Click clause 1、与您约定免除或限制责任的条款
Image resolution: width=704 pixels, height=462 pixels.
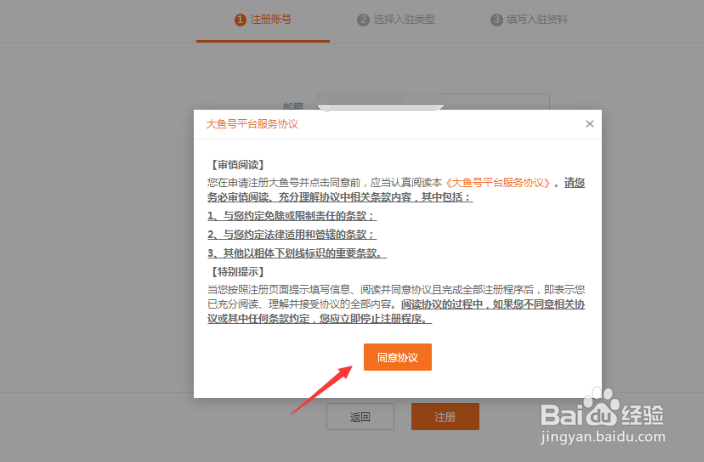click(x=291, y=216)
